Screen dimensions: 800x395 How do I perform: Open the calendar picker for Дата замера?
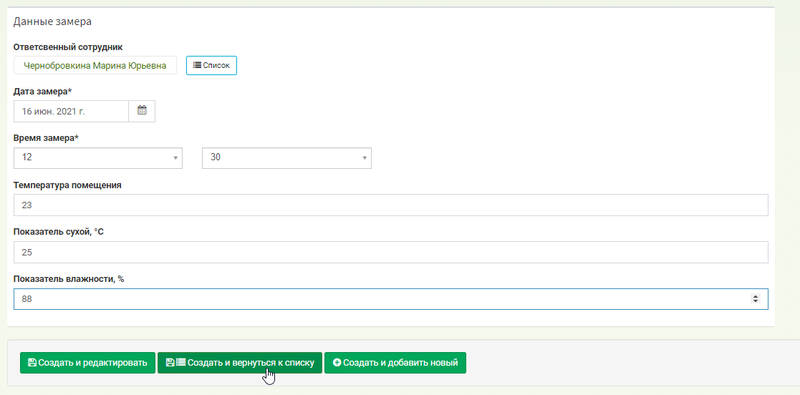click(142, 111)
